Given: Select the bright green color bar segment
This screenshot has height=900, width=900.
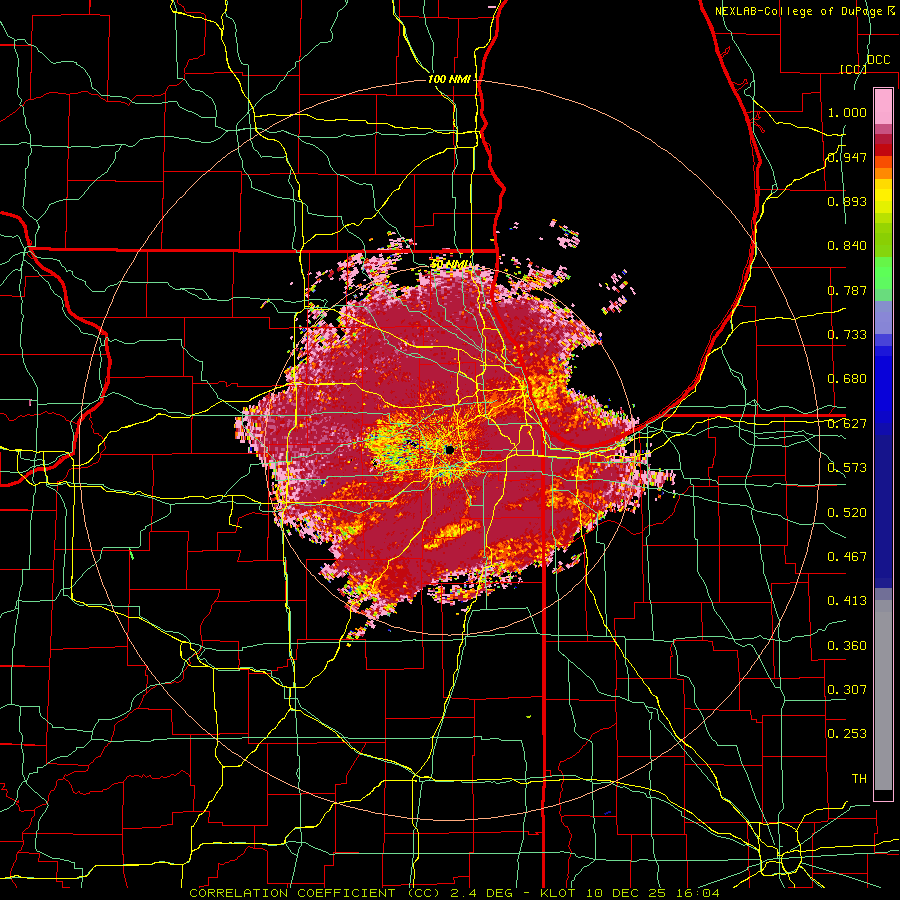Looking at the screenshot, I should pyautogui.click(x=883, y=273).
